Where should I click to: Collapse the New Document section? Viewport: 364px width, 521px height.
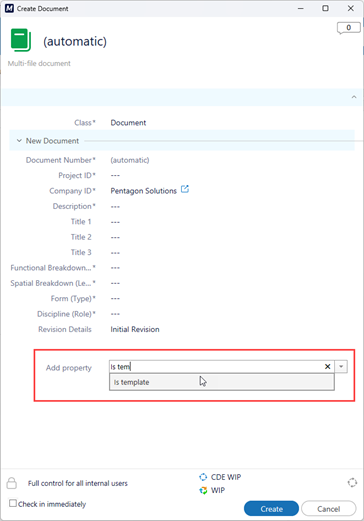coord(19,141)
